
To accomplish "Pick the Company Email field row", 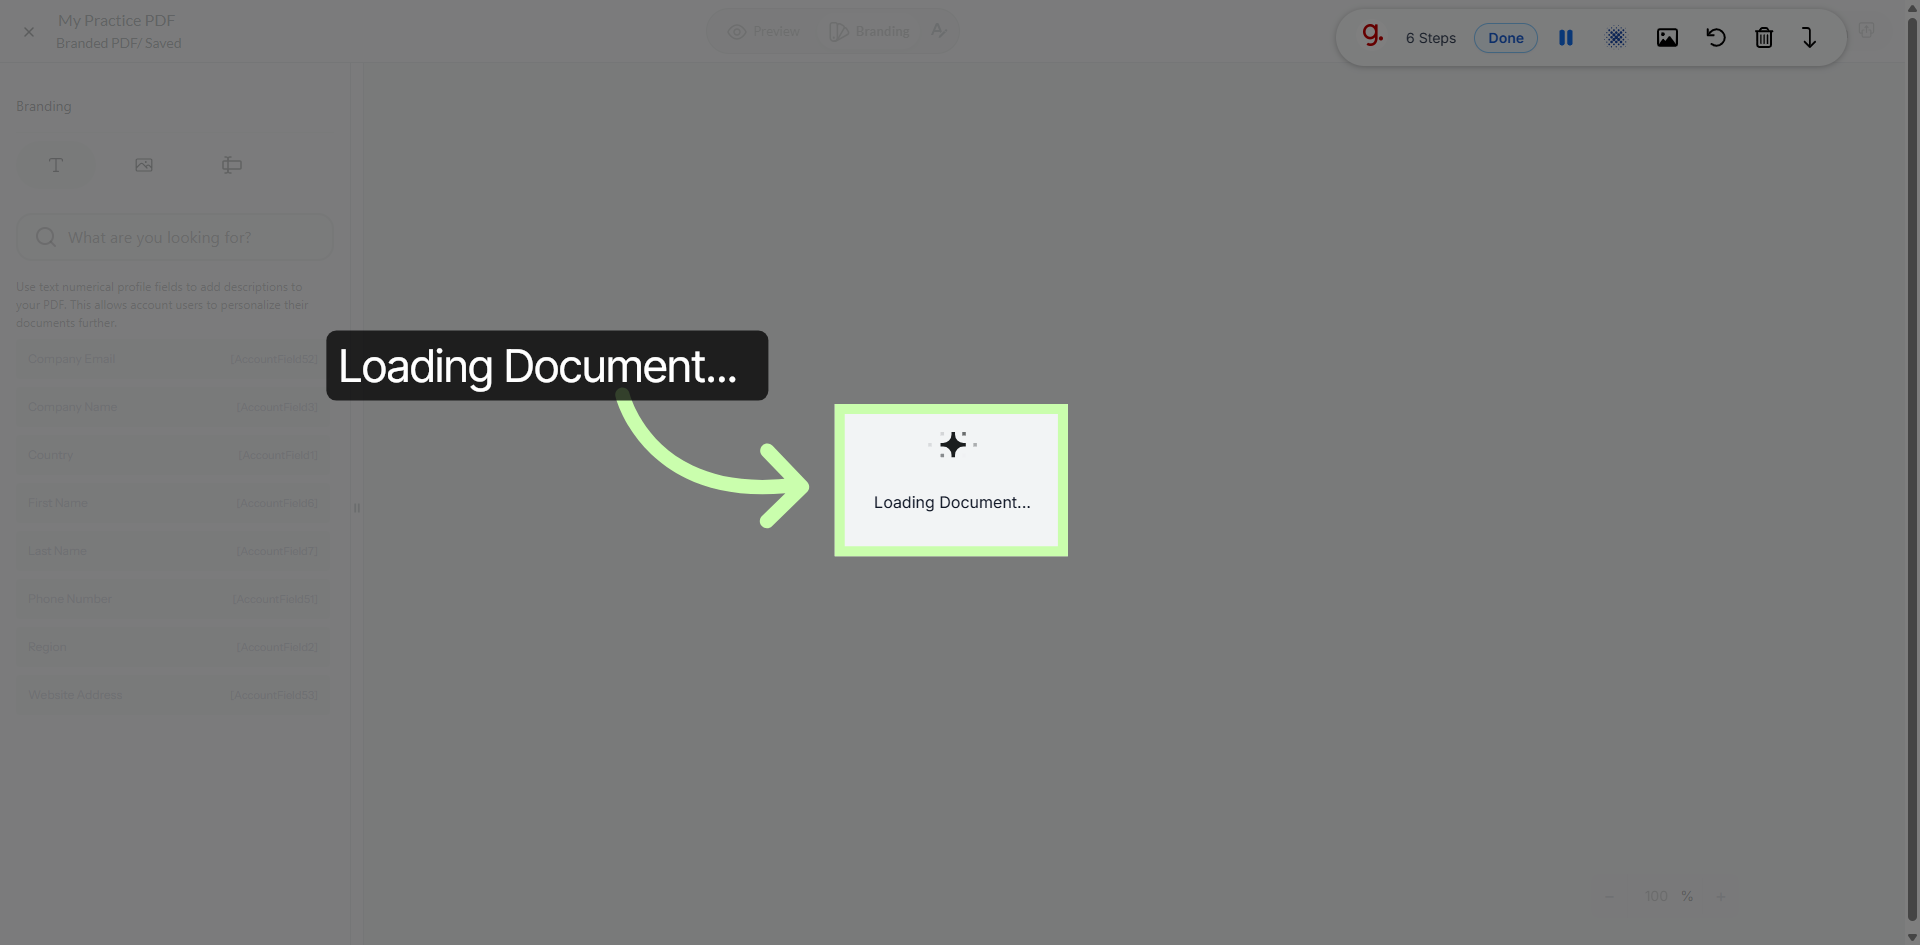I will 172,359.
